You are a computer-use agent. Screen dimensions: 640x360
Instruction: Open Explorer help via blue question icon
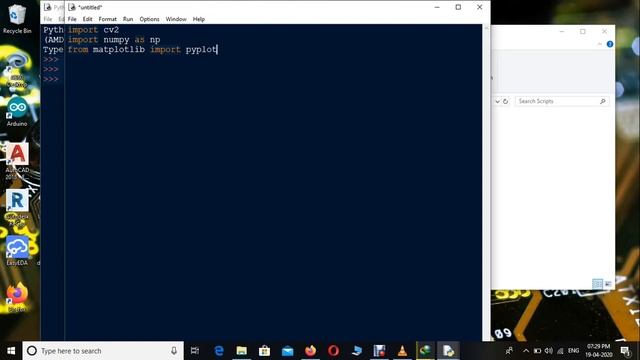pos(610,44)
